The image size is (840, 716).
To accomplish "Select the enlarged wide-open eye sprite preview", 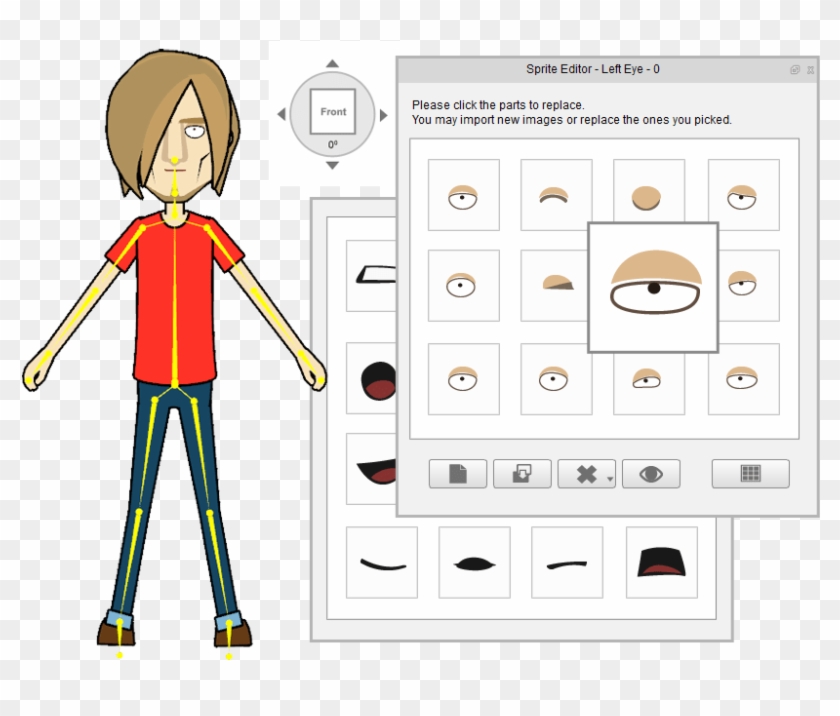I will [x=653, y=288].
